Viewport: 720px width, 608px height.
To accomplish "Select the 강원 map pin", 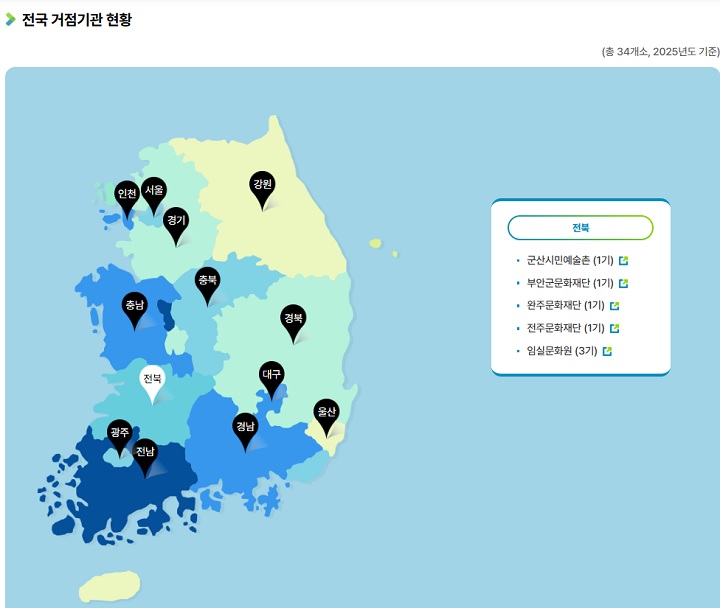I will coord(262,185).
